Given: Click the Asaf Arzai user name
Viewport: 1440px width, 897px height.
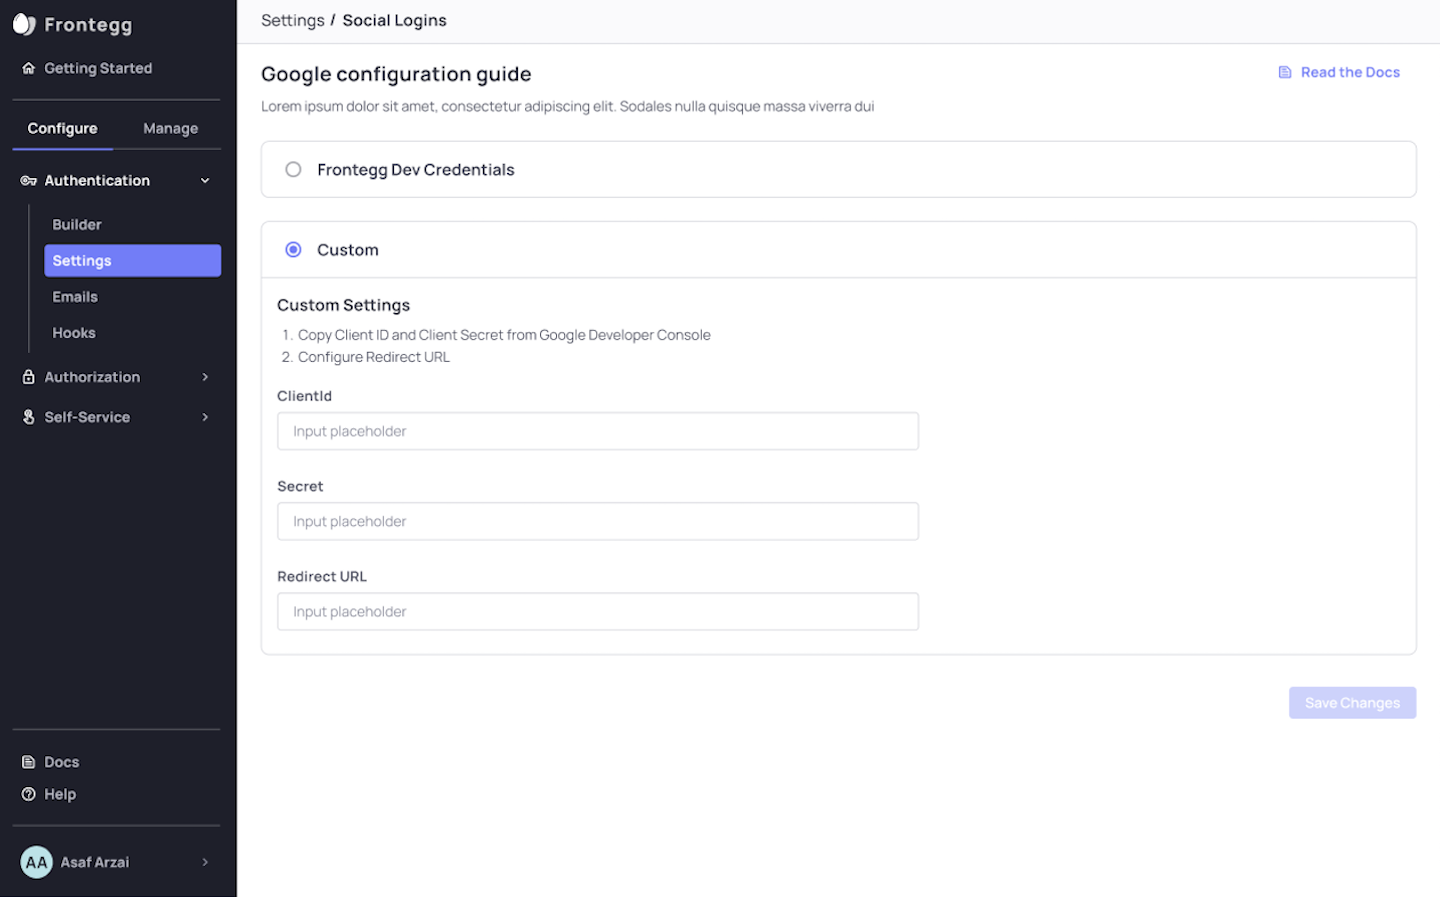Looking at the screenshot, I should pos(95,862).
